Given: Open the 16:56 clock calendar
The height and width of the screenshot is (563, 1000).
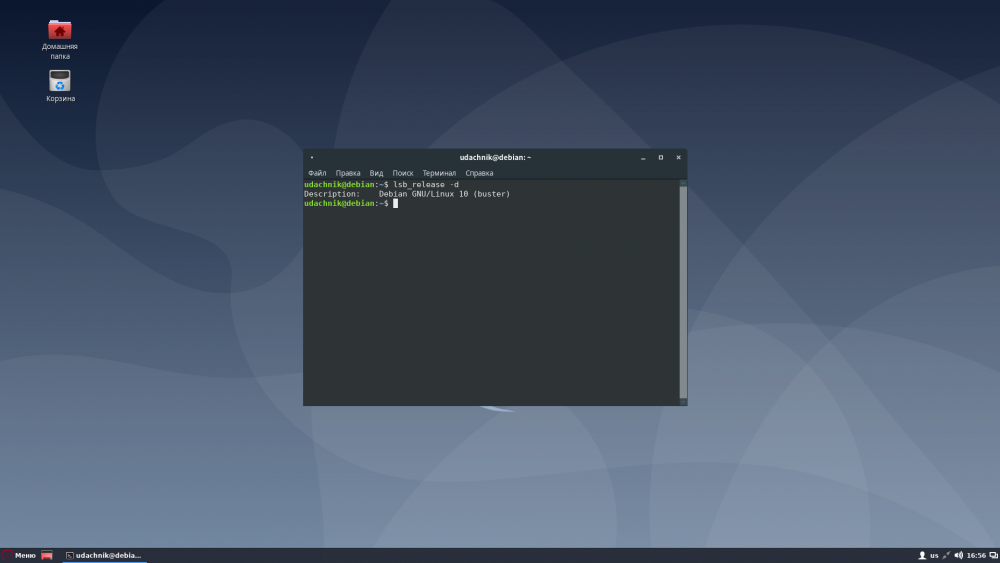Looking at the screenshot, I should tap(976, 555).
